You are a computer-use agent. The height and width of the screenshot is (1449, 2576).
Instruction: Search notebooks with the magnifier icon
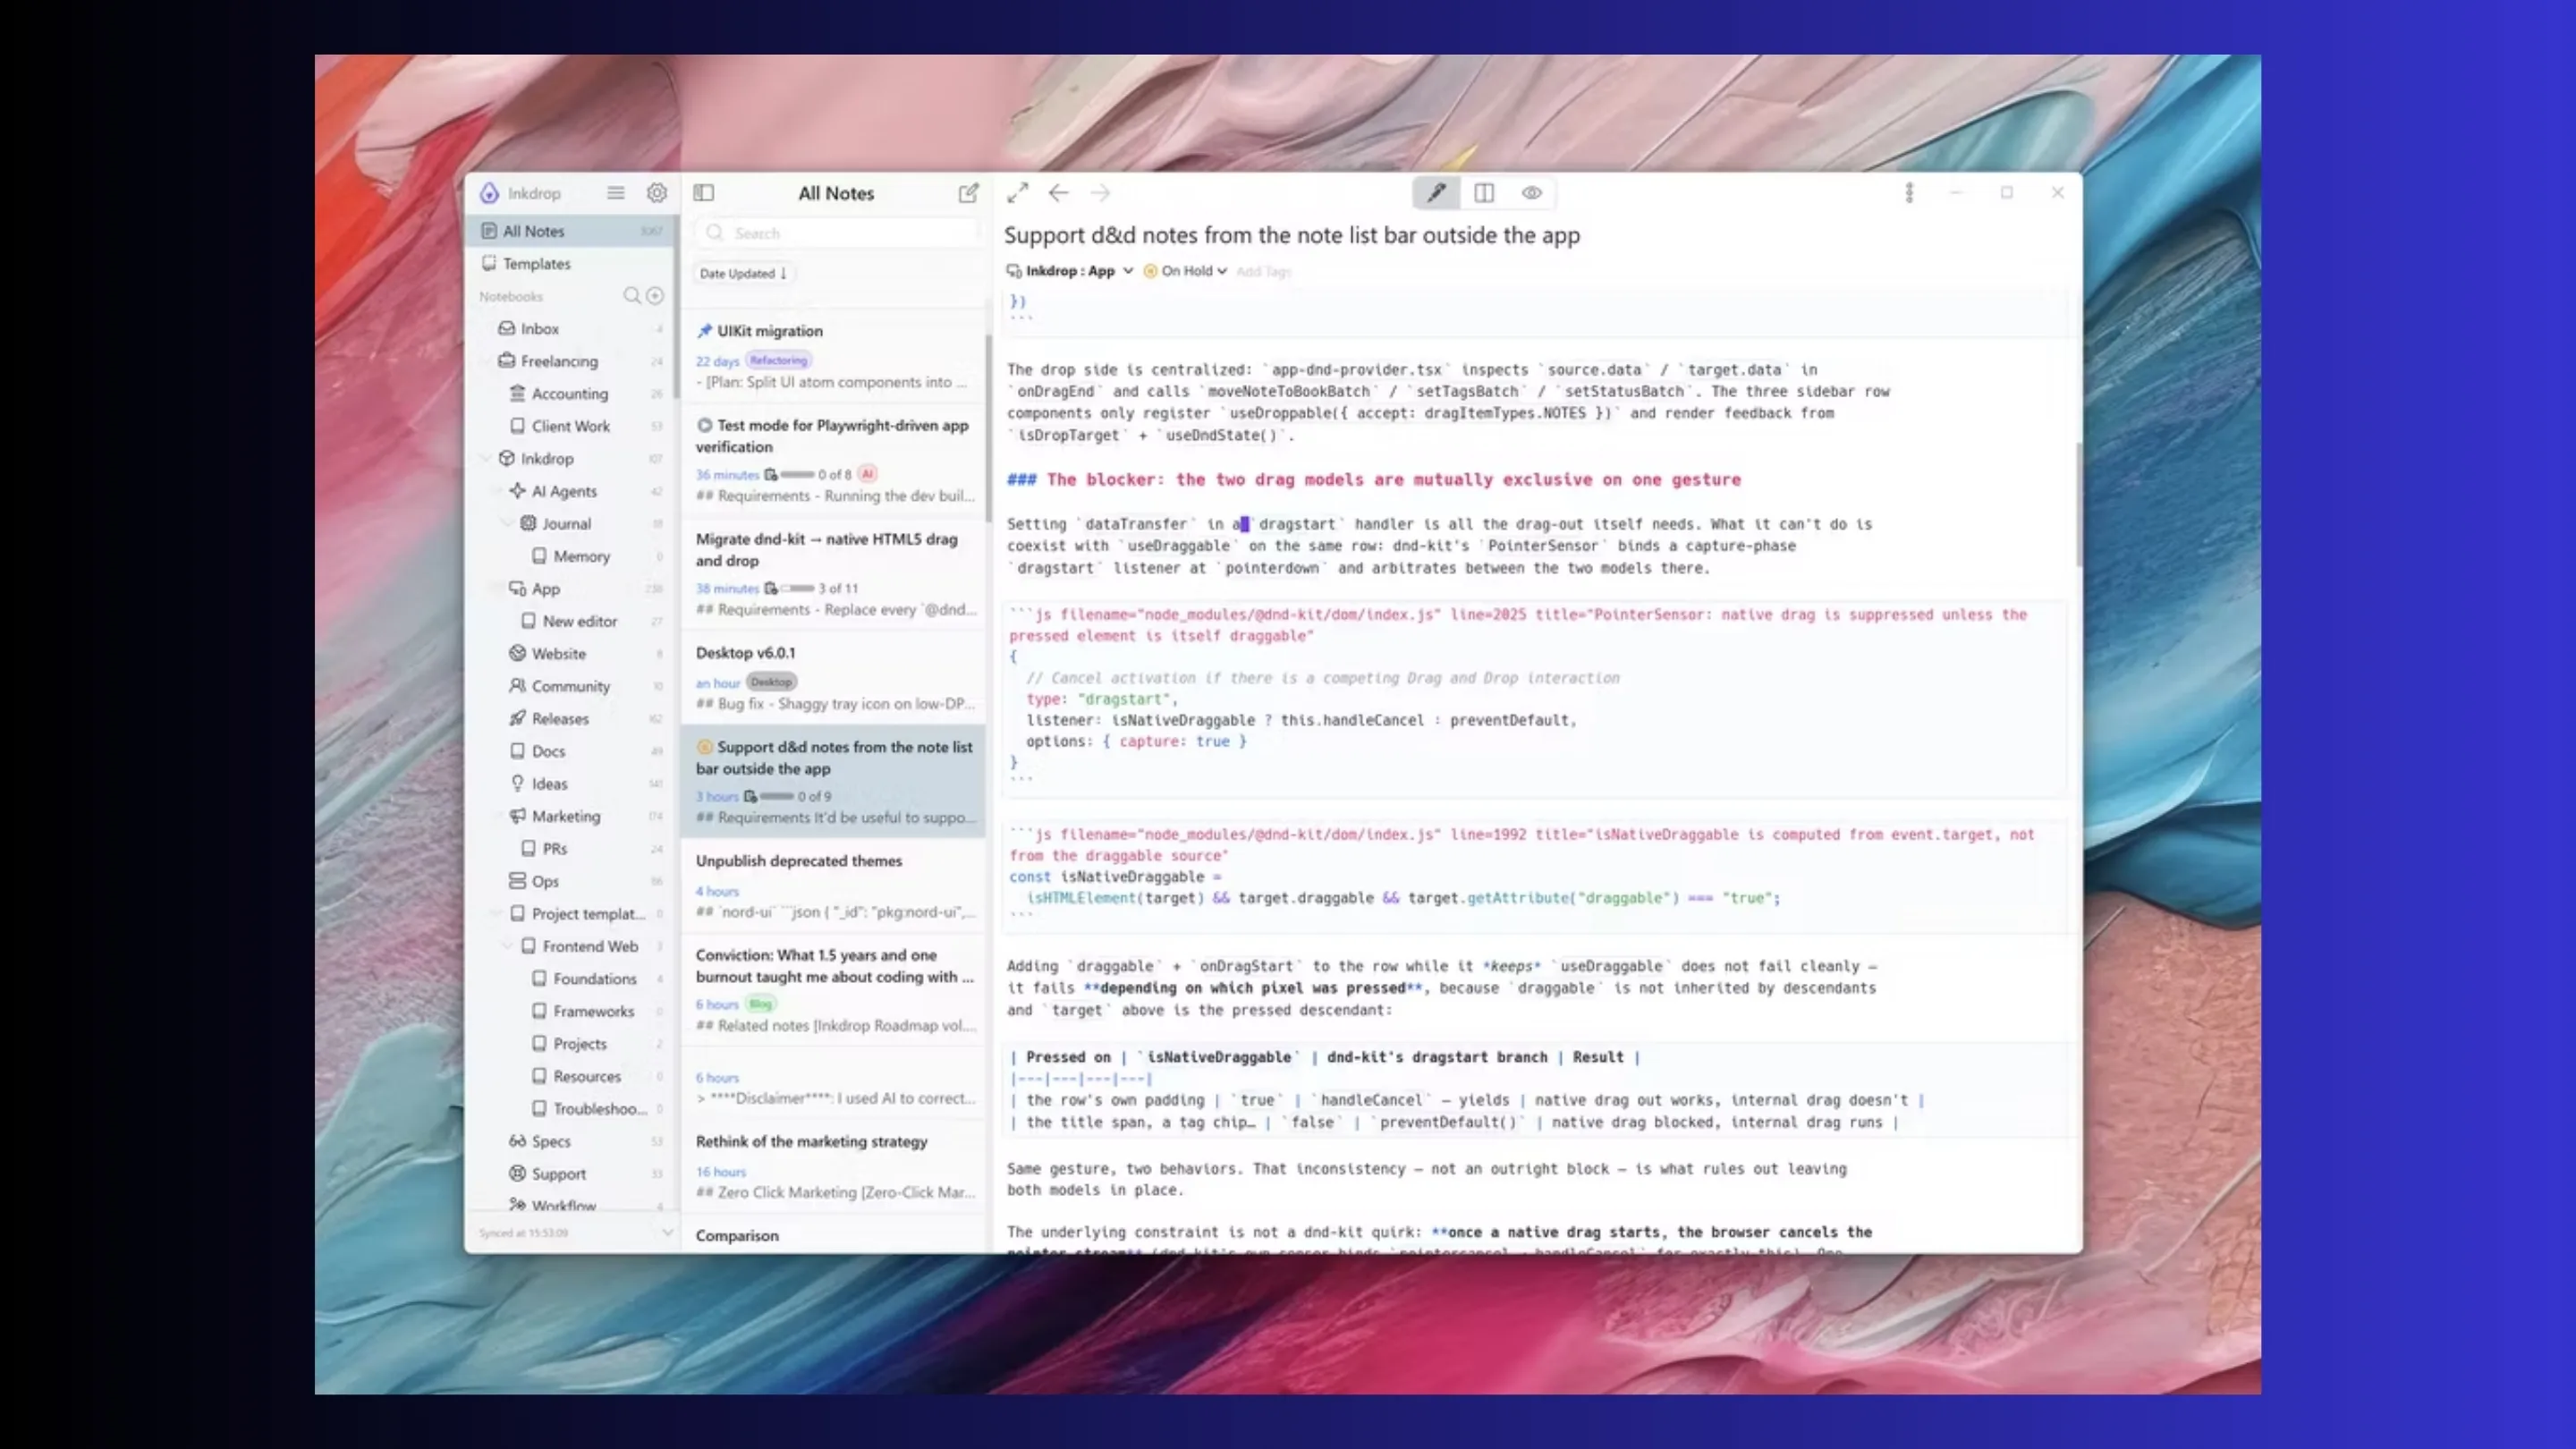click(x=631, y=296)
